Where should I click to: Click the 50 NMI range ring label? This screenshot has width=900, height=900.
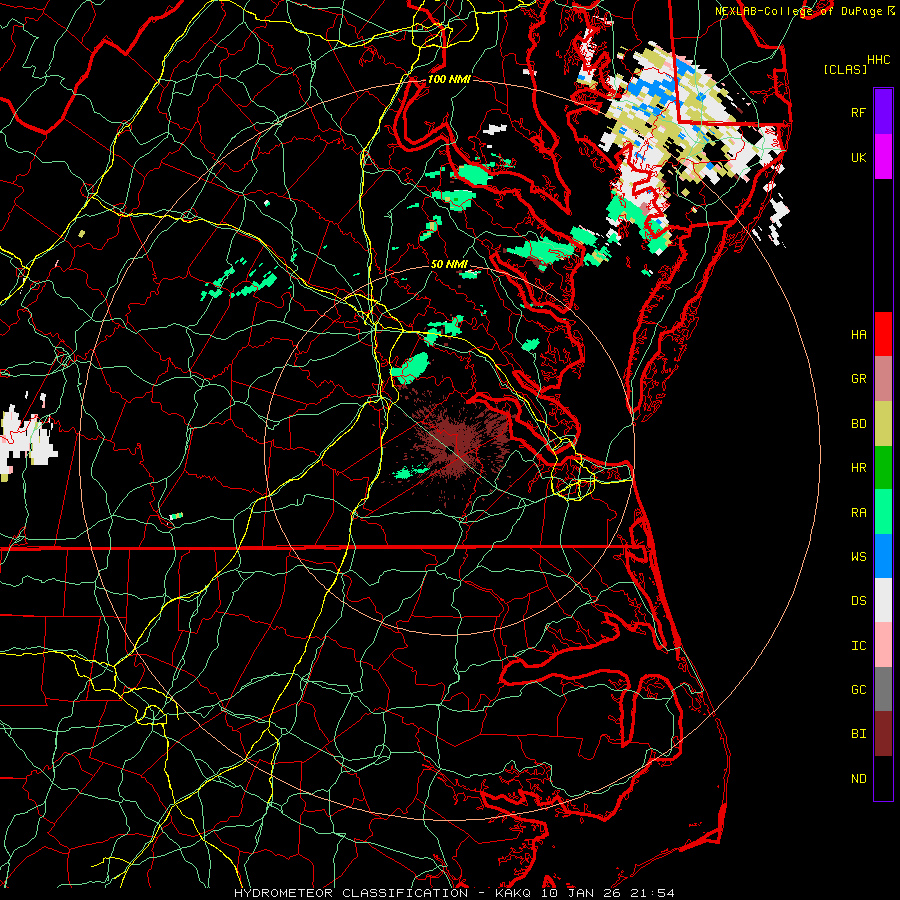pyautogui.click(x=449, y=264)
